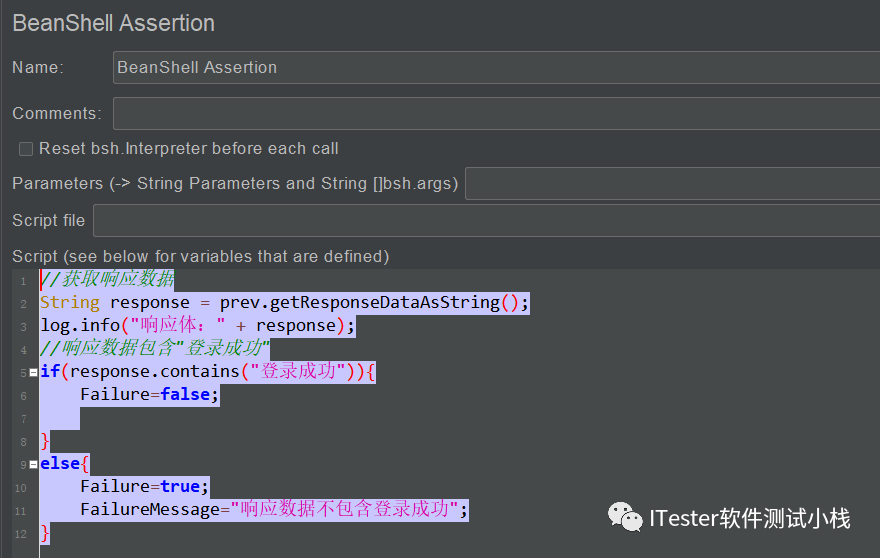Screen dimensions: 880x558
Task: Collapse the if block fold marker
Action: tap(34, 372)
